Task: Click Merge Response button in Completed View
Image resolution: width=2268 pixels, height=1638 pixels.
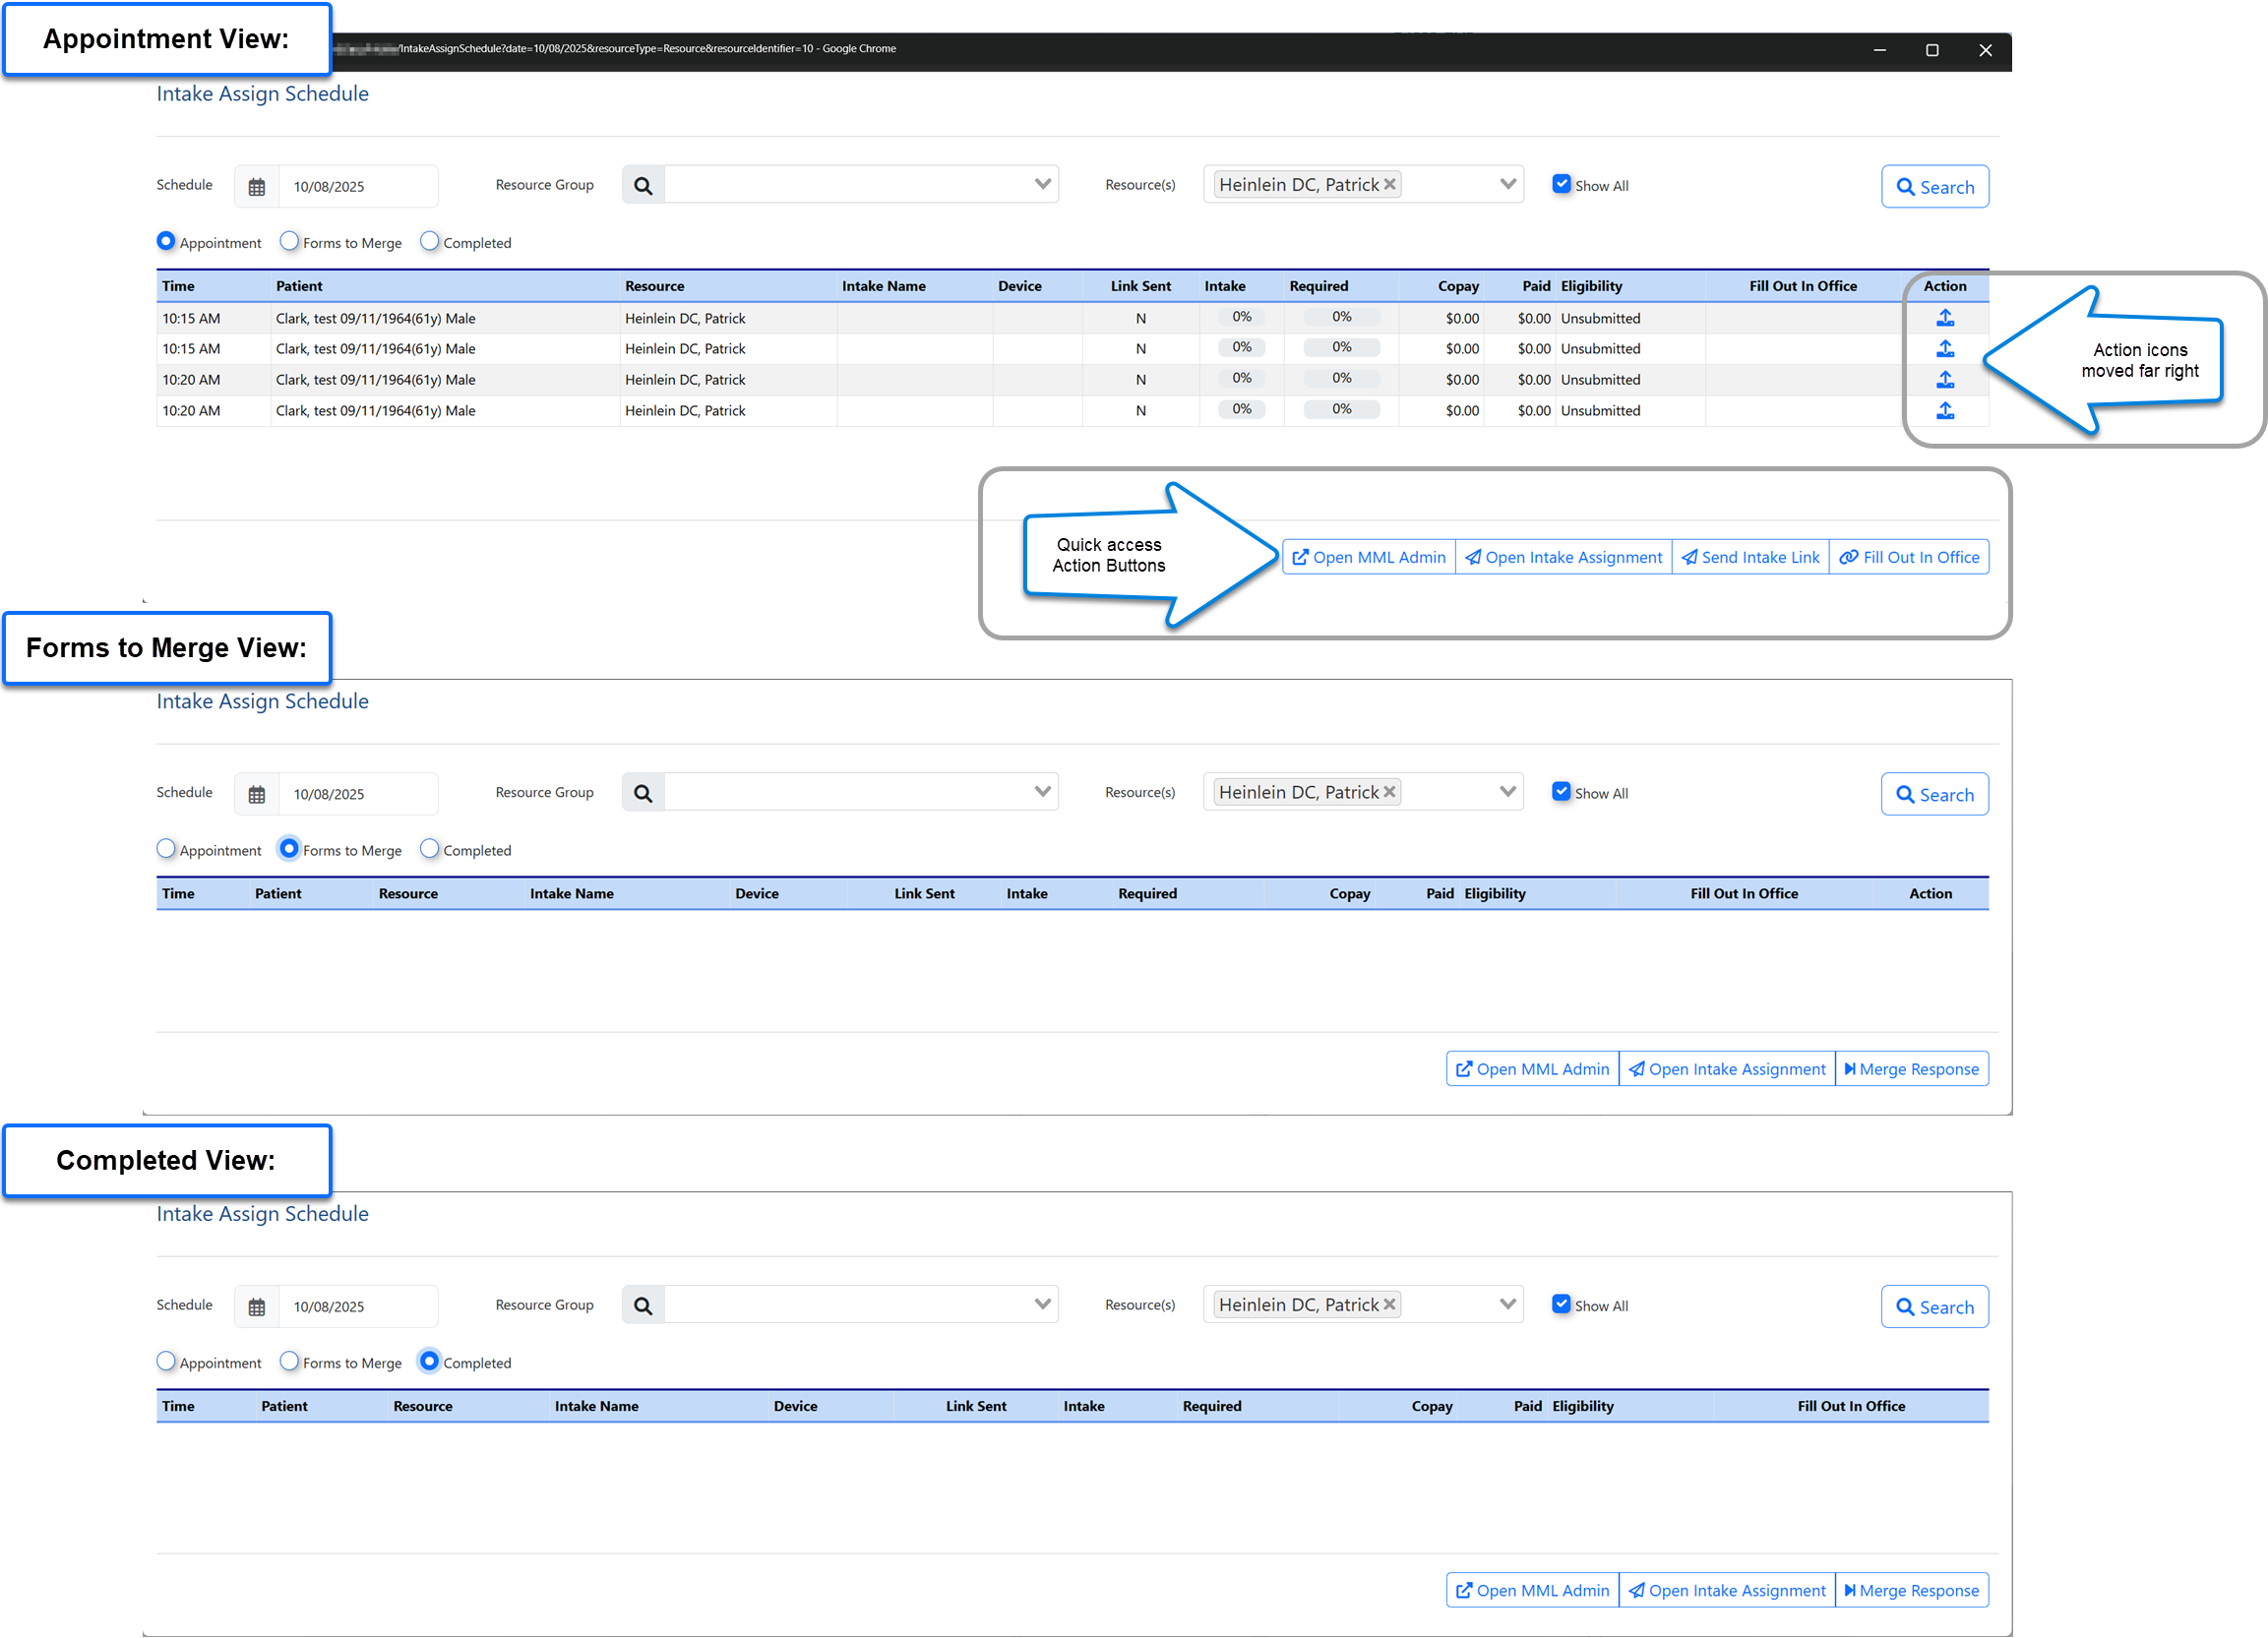Action: [1911, 1590]
